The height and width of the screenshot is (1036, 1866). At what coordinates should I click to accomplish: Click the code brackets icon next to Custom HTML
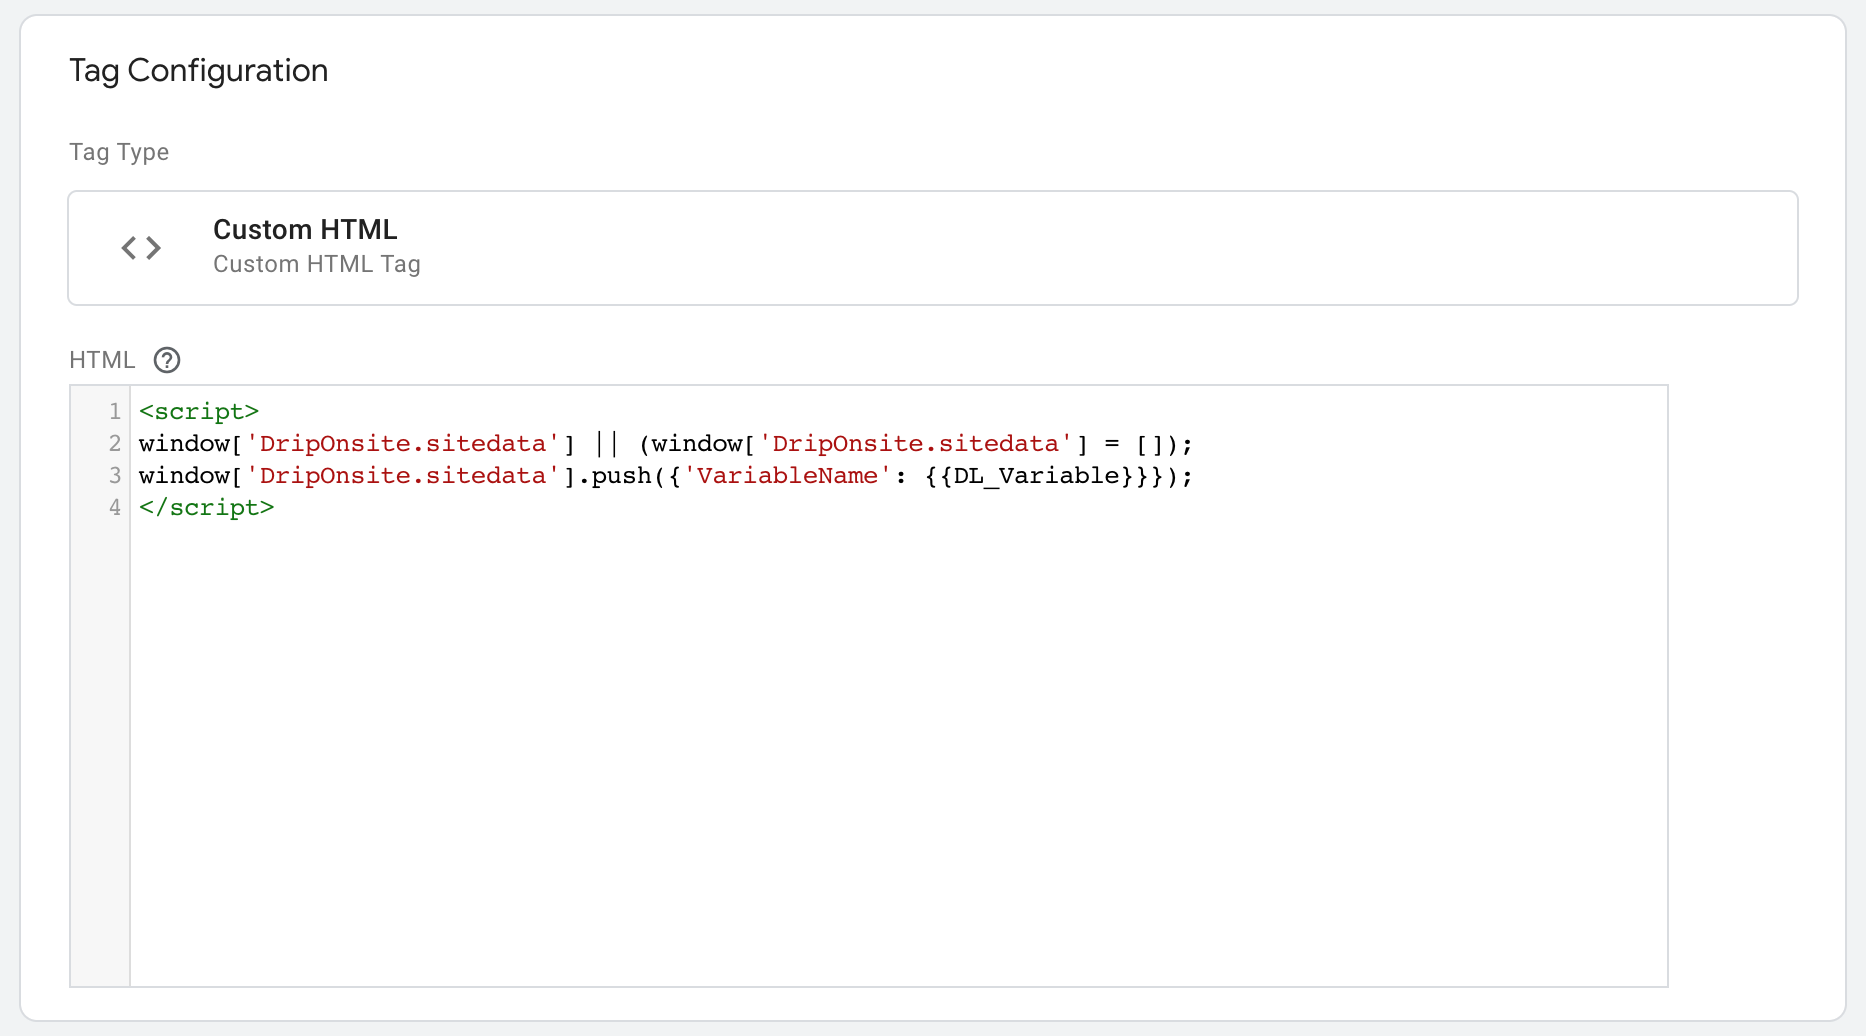click(x=141, y=247)
